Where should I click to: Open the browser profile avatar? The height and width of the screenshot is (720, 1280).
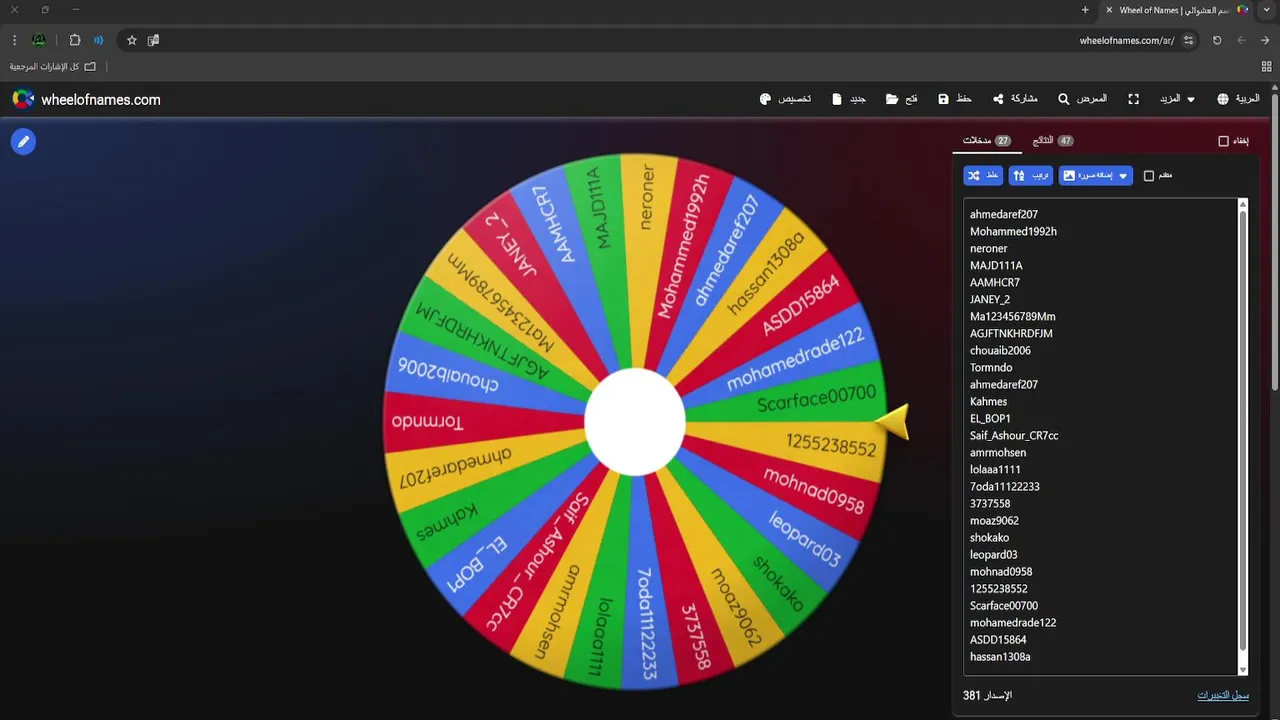[38, 40]
